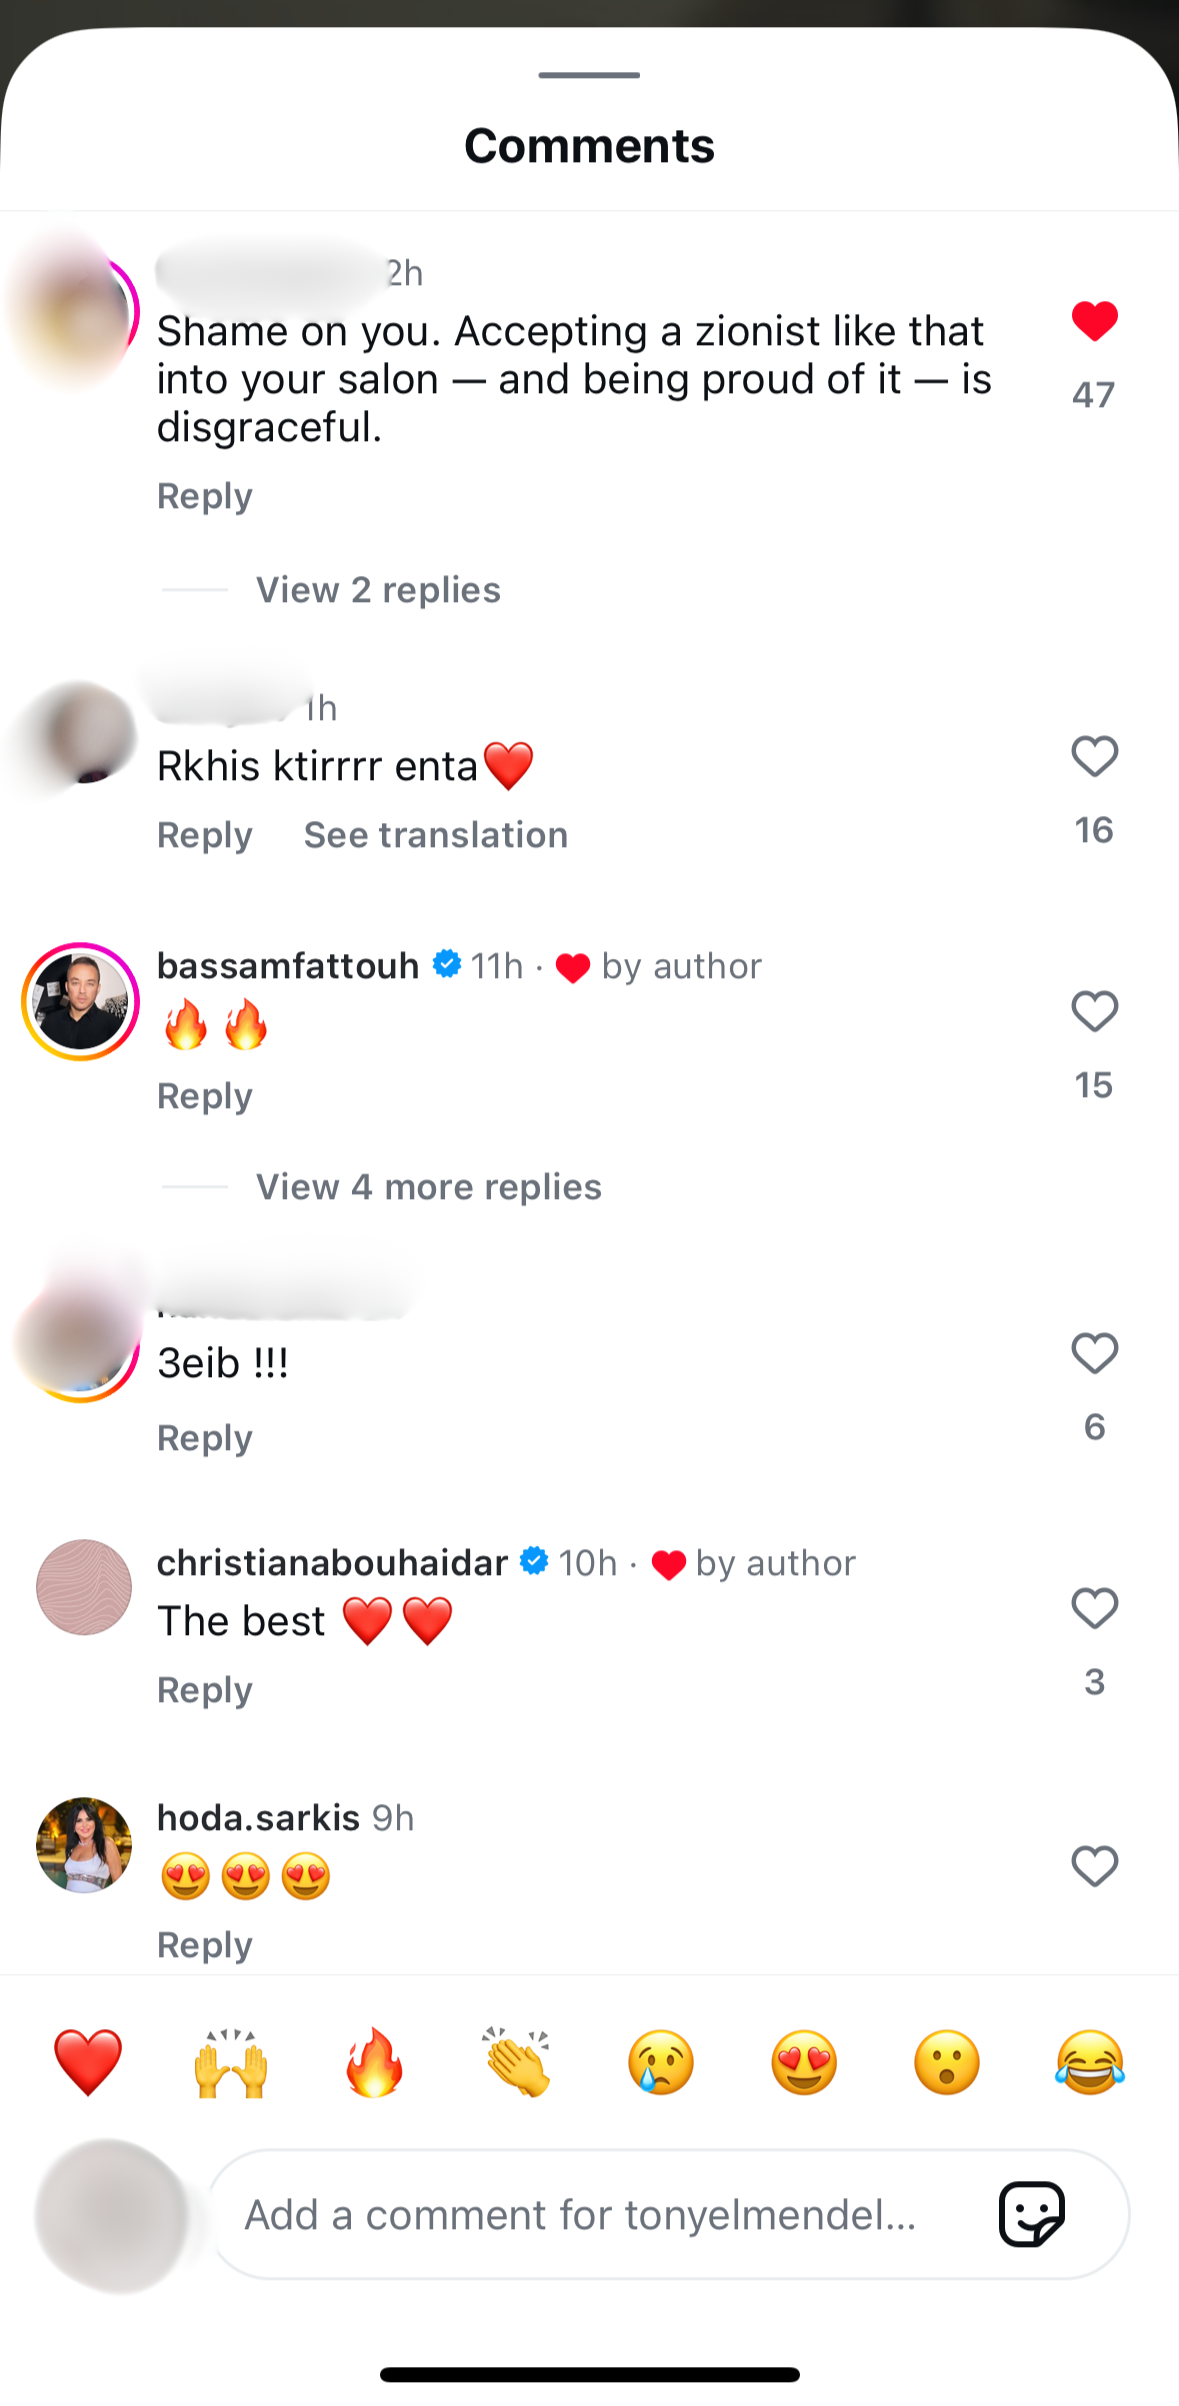Reply to the top Shame on you comment
The image size is (1179, 2406).
(x=204, y=495)
